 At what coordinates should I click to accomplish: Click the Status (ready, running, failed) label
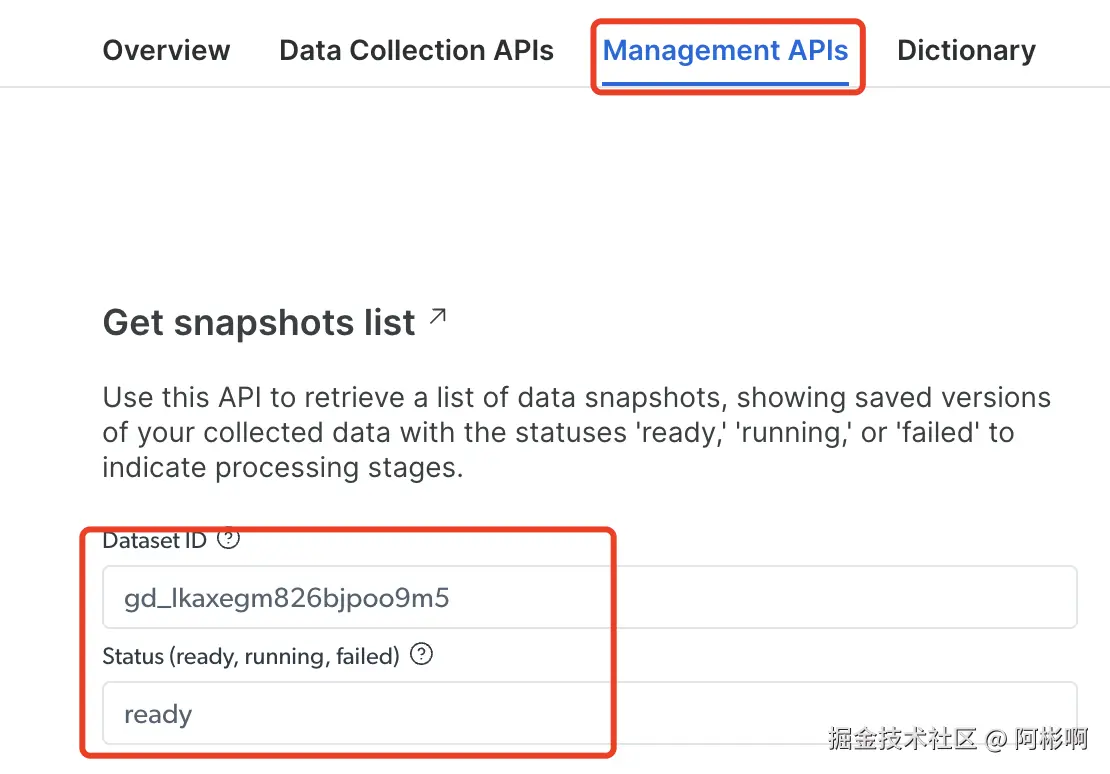click(x=251, y=656)
